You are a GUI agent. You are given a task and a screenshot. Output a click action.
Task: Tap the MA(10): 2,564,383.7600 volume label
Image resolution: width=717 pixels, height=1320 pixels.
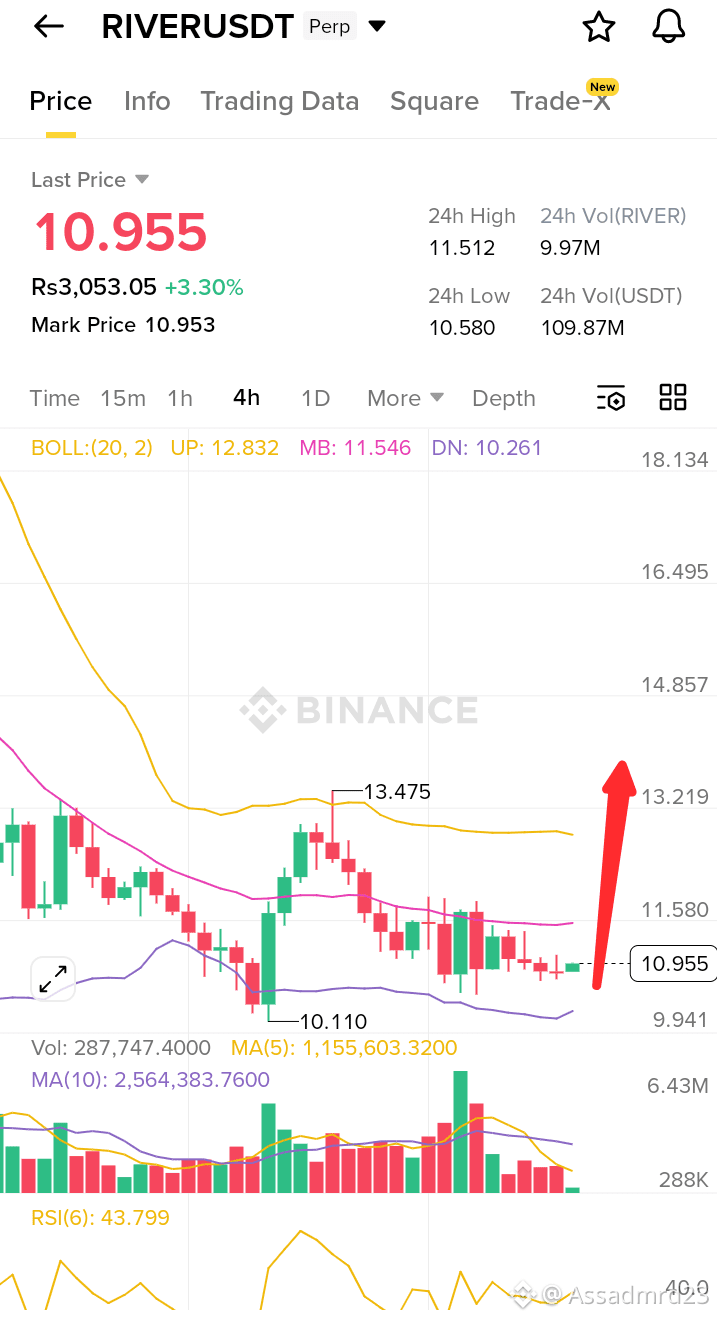click(151, 1080)
